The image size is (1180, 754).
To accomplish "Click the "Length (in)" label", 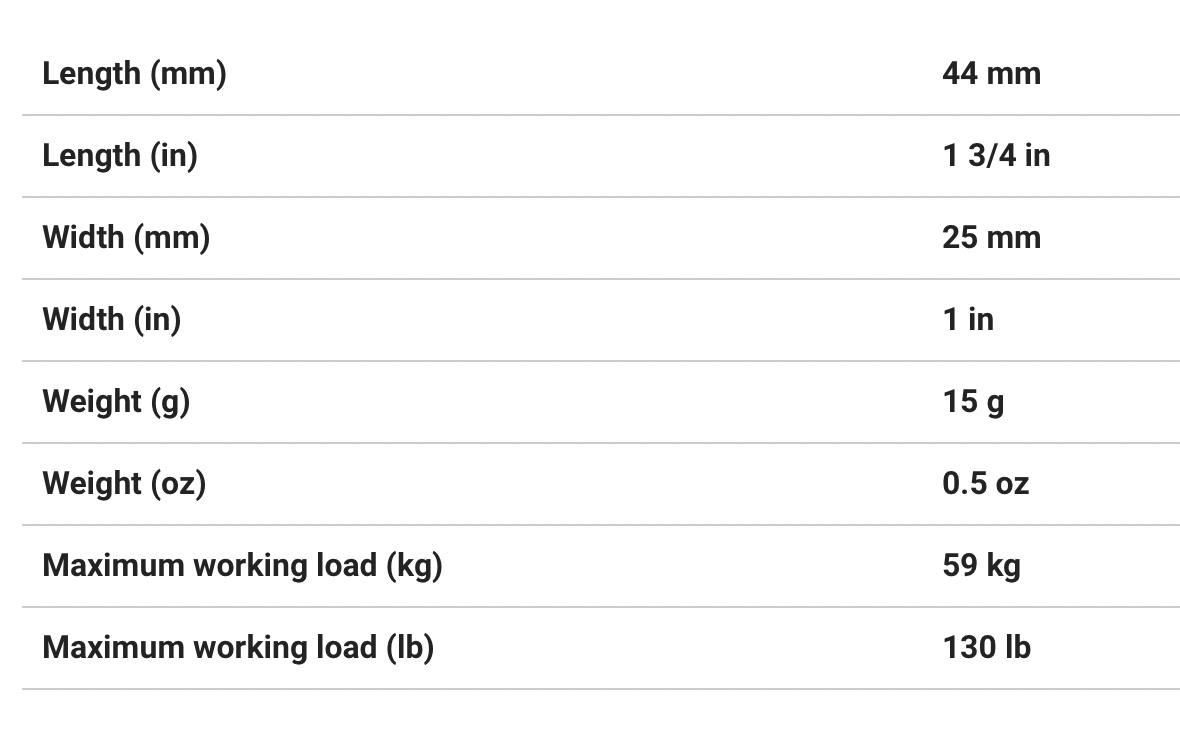I will tap(120, 155).
